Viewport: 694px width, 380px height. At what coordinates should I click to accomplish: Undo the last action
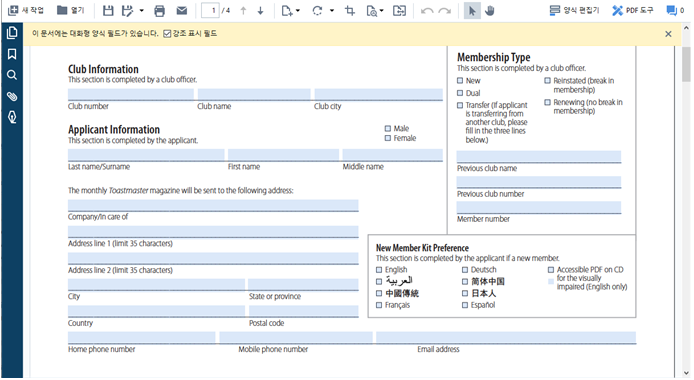click(x=427, y=11)
